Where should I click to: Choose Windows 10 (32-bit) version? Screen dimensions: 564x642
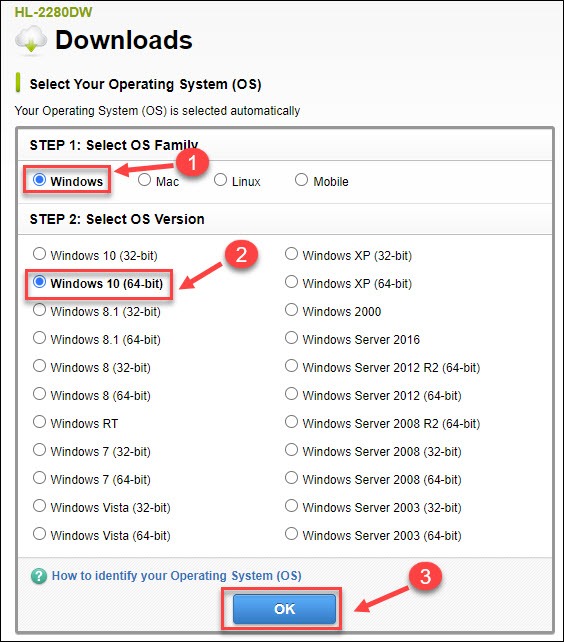[39, 254]
